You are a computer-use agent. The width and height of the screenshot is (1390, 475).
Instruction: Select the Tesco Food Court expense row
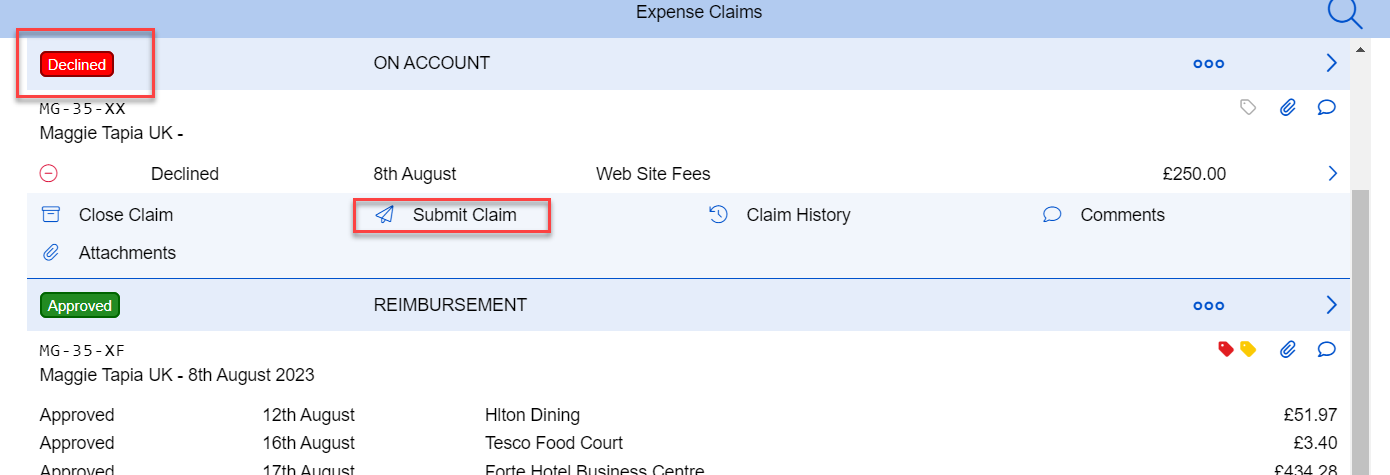[688, 443]
